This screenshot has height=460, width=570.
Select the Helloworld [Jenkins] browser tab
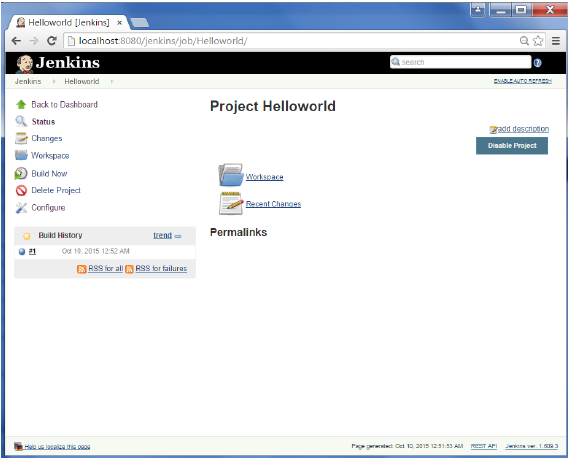[68, 23]
